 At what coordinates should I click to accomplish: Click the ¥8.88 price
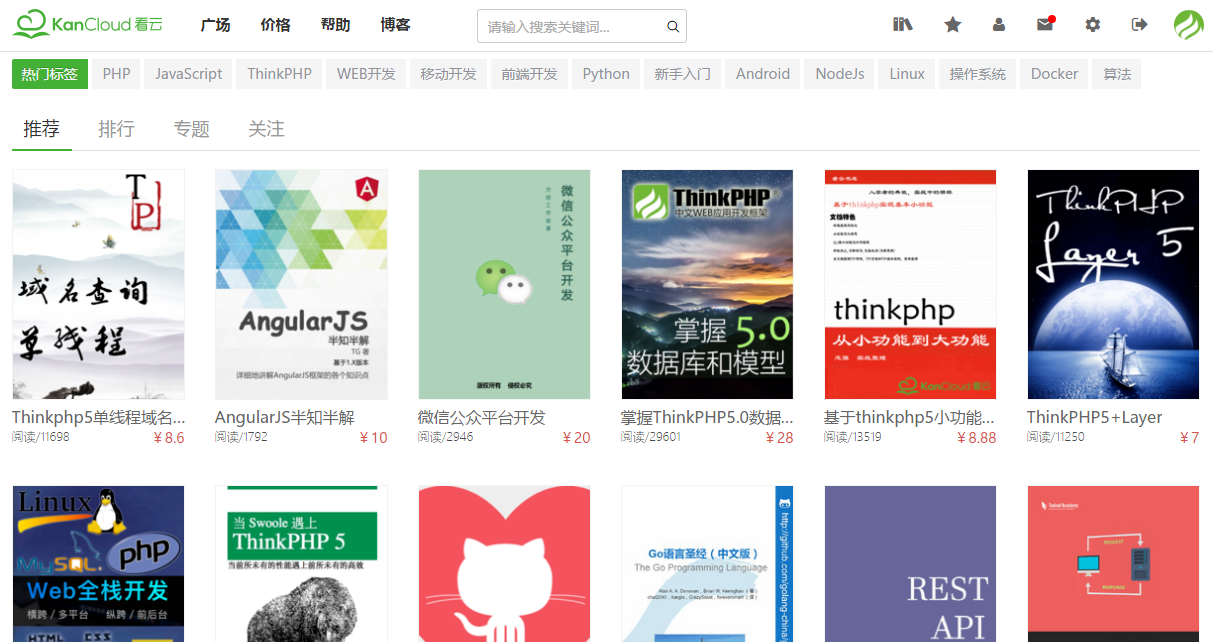point(976,437)
